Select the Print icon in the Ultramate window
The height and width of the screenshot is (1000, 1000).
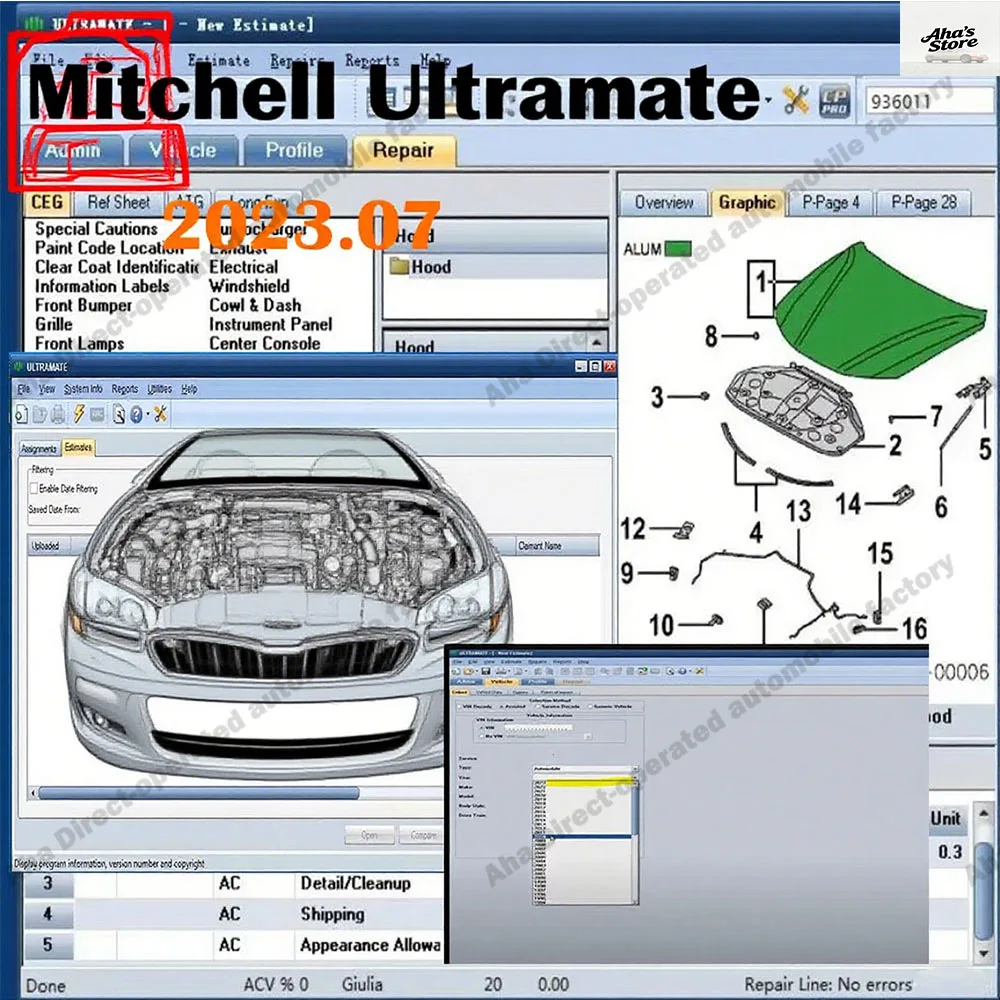coord(58,413)
